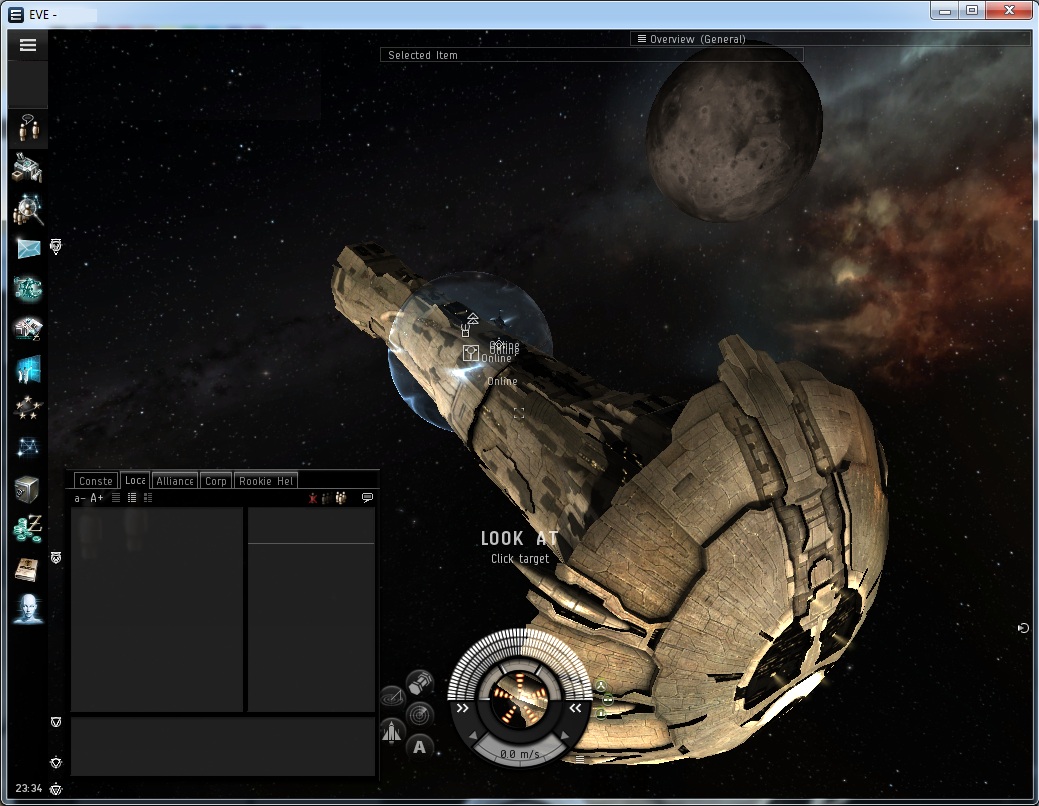Select the portrait list chat layout

pyautogui.click(x=148, y=498)
